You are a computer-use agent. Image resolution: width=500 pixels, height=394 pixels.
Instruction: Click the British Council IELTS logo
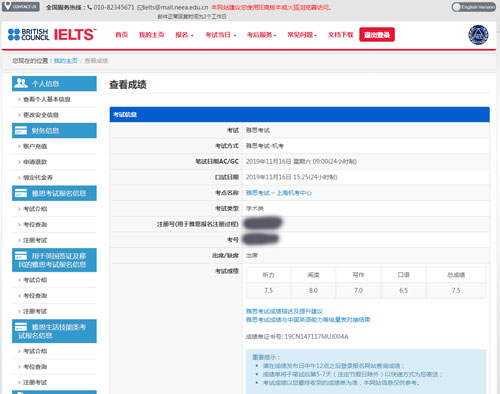(x=52, y=34)
